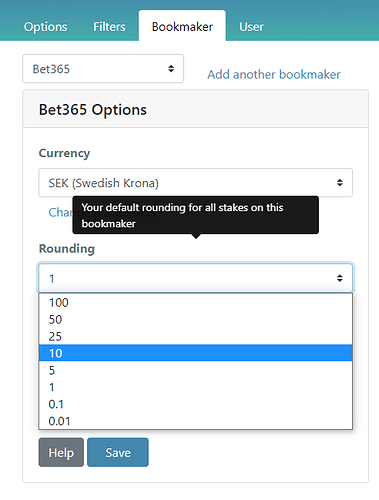Image resolution: width=379 pixels, height=500 pixels.
Task: Collapse the Rounding dropdown showing 1
Action: pyautogui.click(x=195, y=278)
